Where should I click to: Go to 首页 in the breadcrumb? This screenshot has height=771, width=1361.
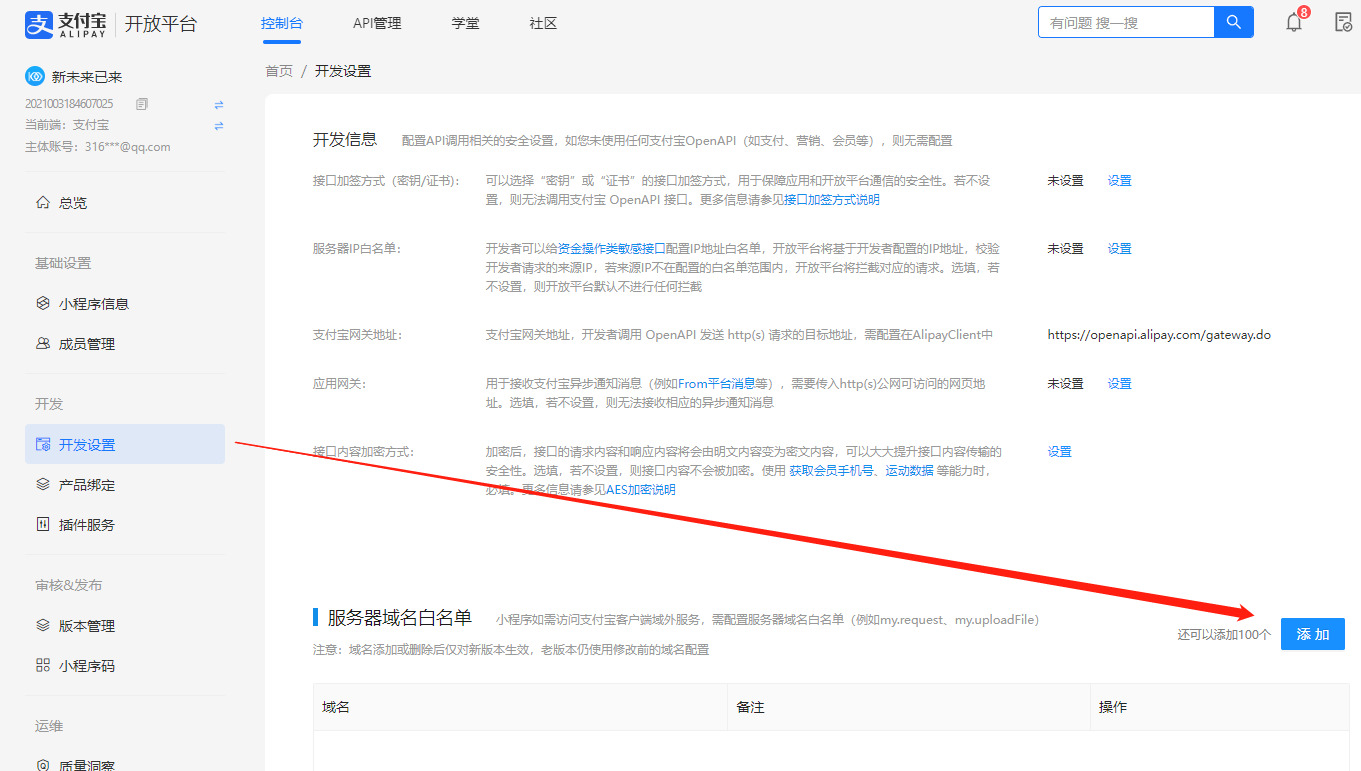[279, 71]
